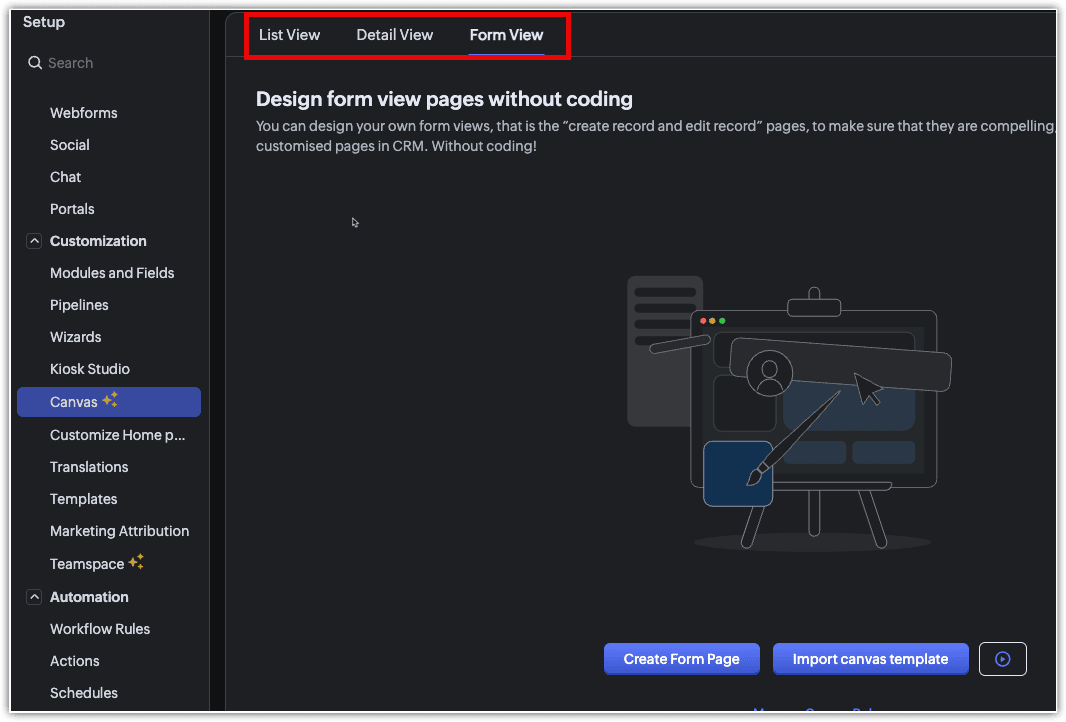Focus the Setup search field
Screen dimensions: 1066x722
110,63
